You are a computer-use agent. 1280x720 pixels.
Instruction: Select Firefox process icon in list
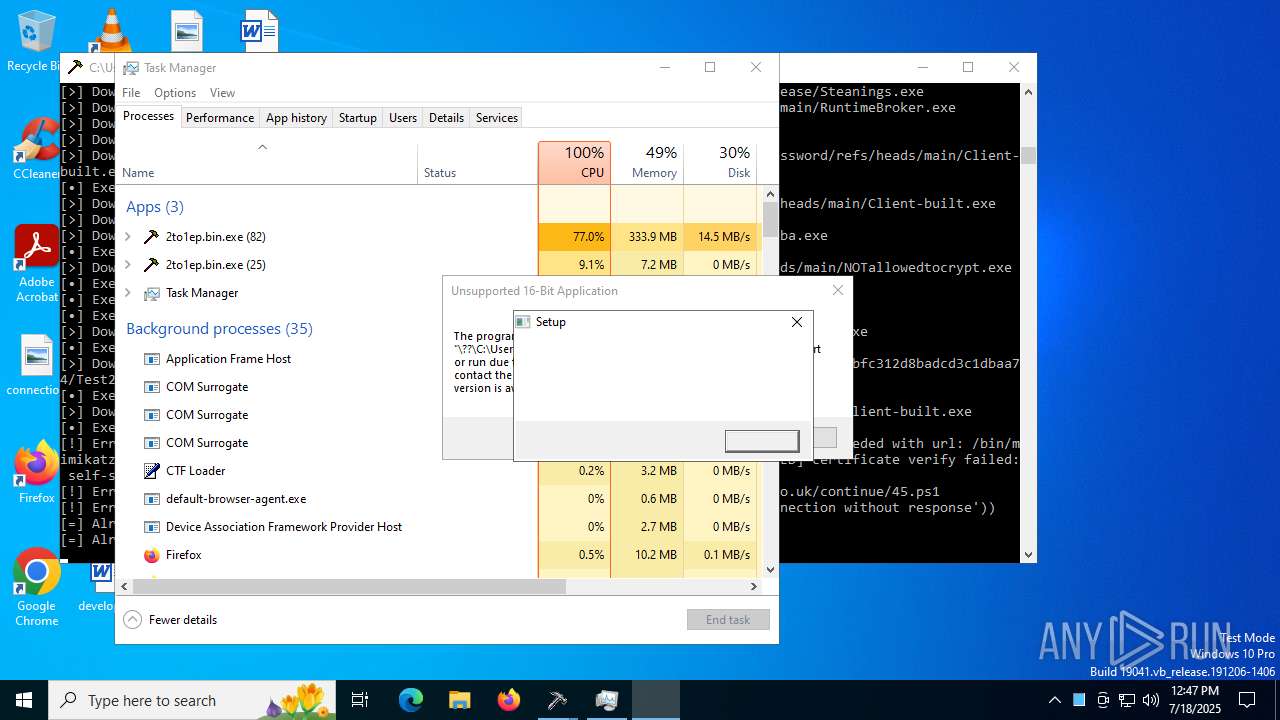[x=151, y=554]
